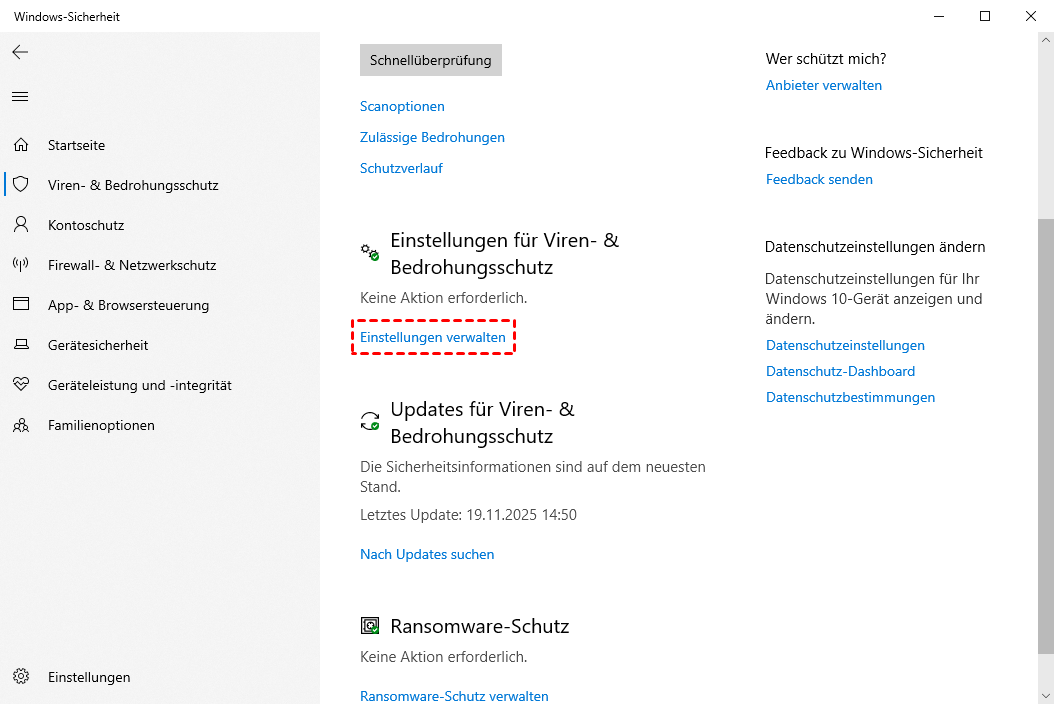1054x704 pixels.
Task: Click the Kontoschutz person icon
Action: pos(20,225)
